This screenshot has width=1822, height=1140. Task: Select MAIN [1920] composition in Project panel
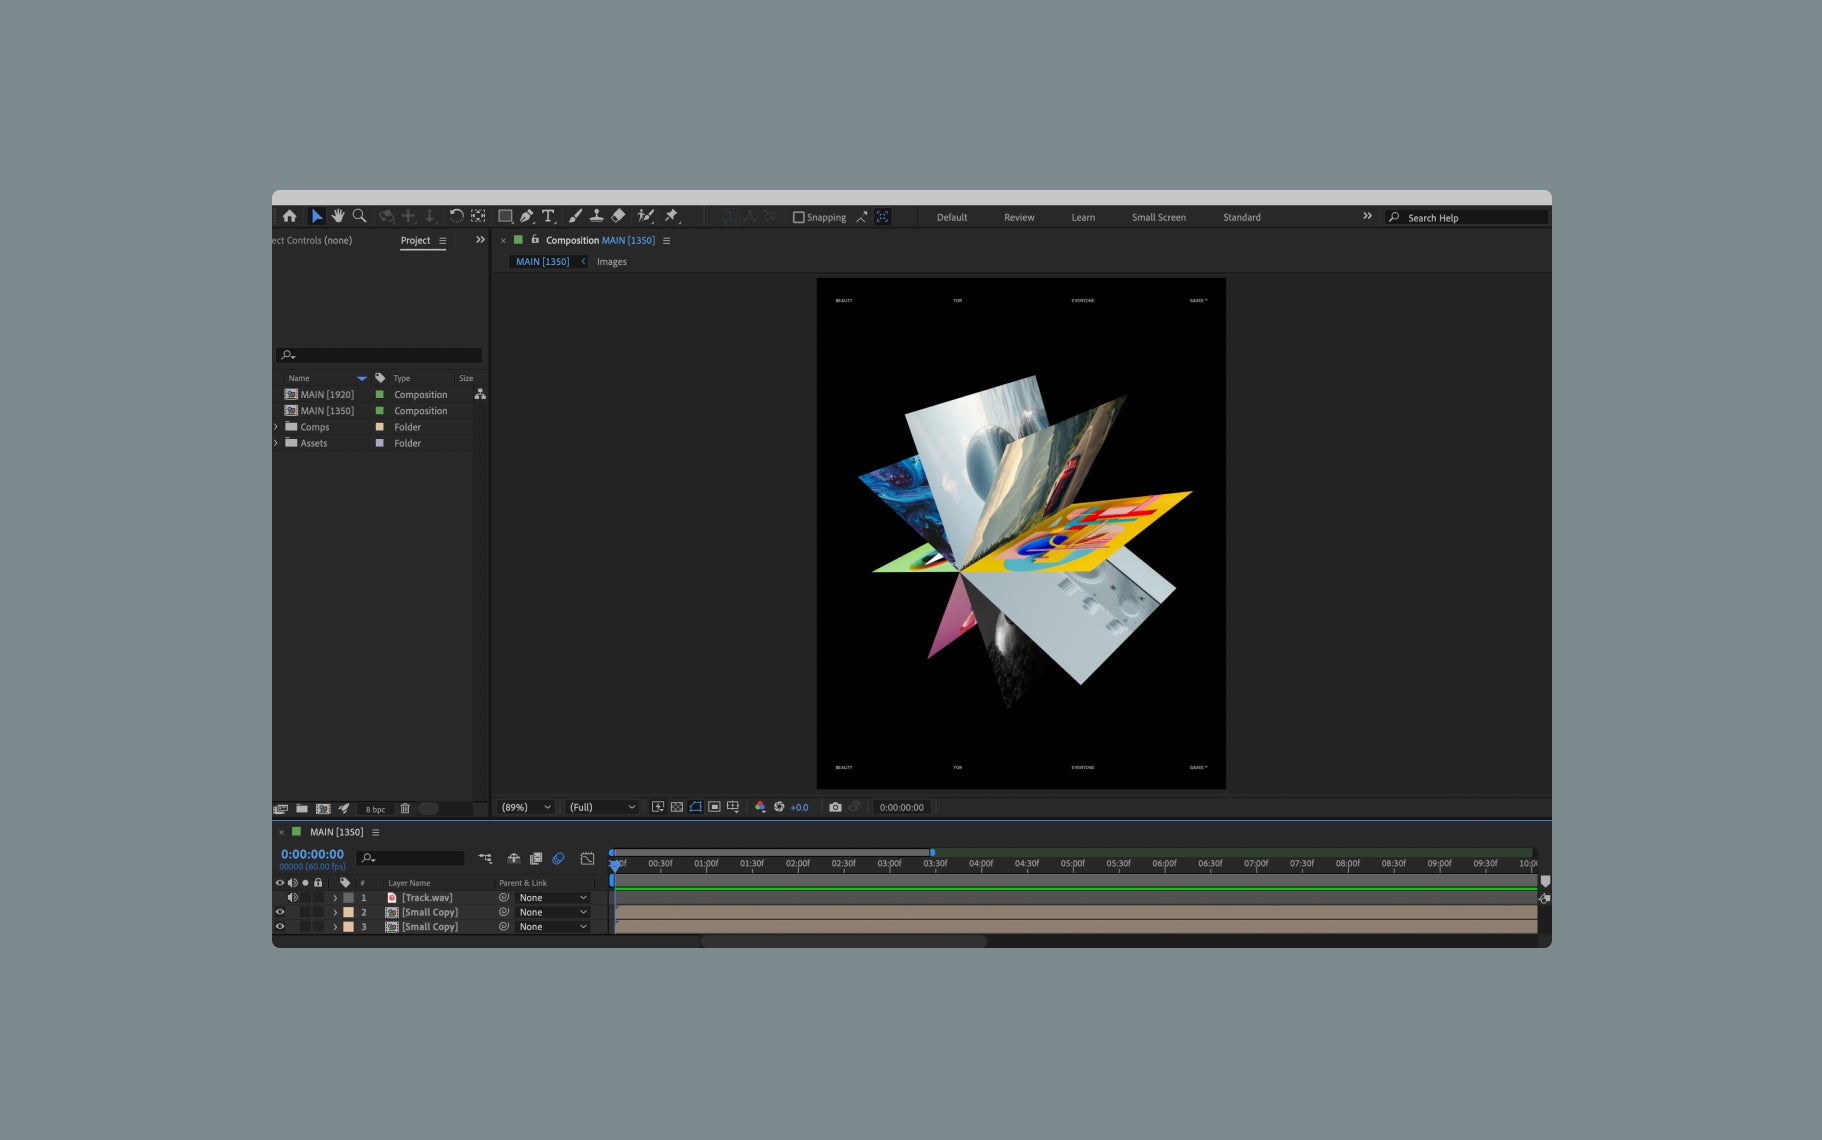[327, 395]
